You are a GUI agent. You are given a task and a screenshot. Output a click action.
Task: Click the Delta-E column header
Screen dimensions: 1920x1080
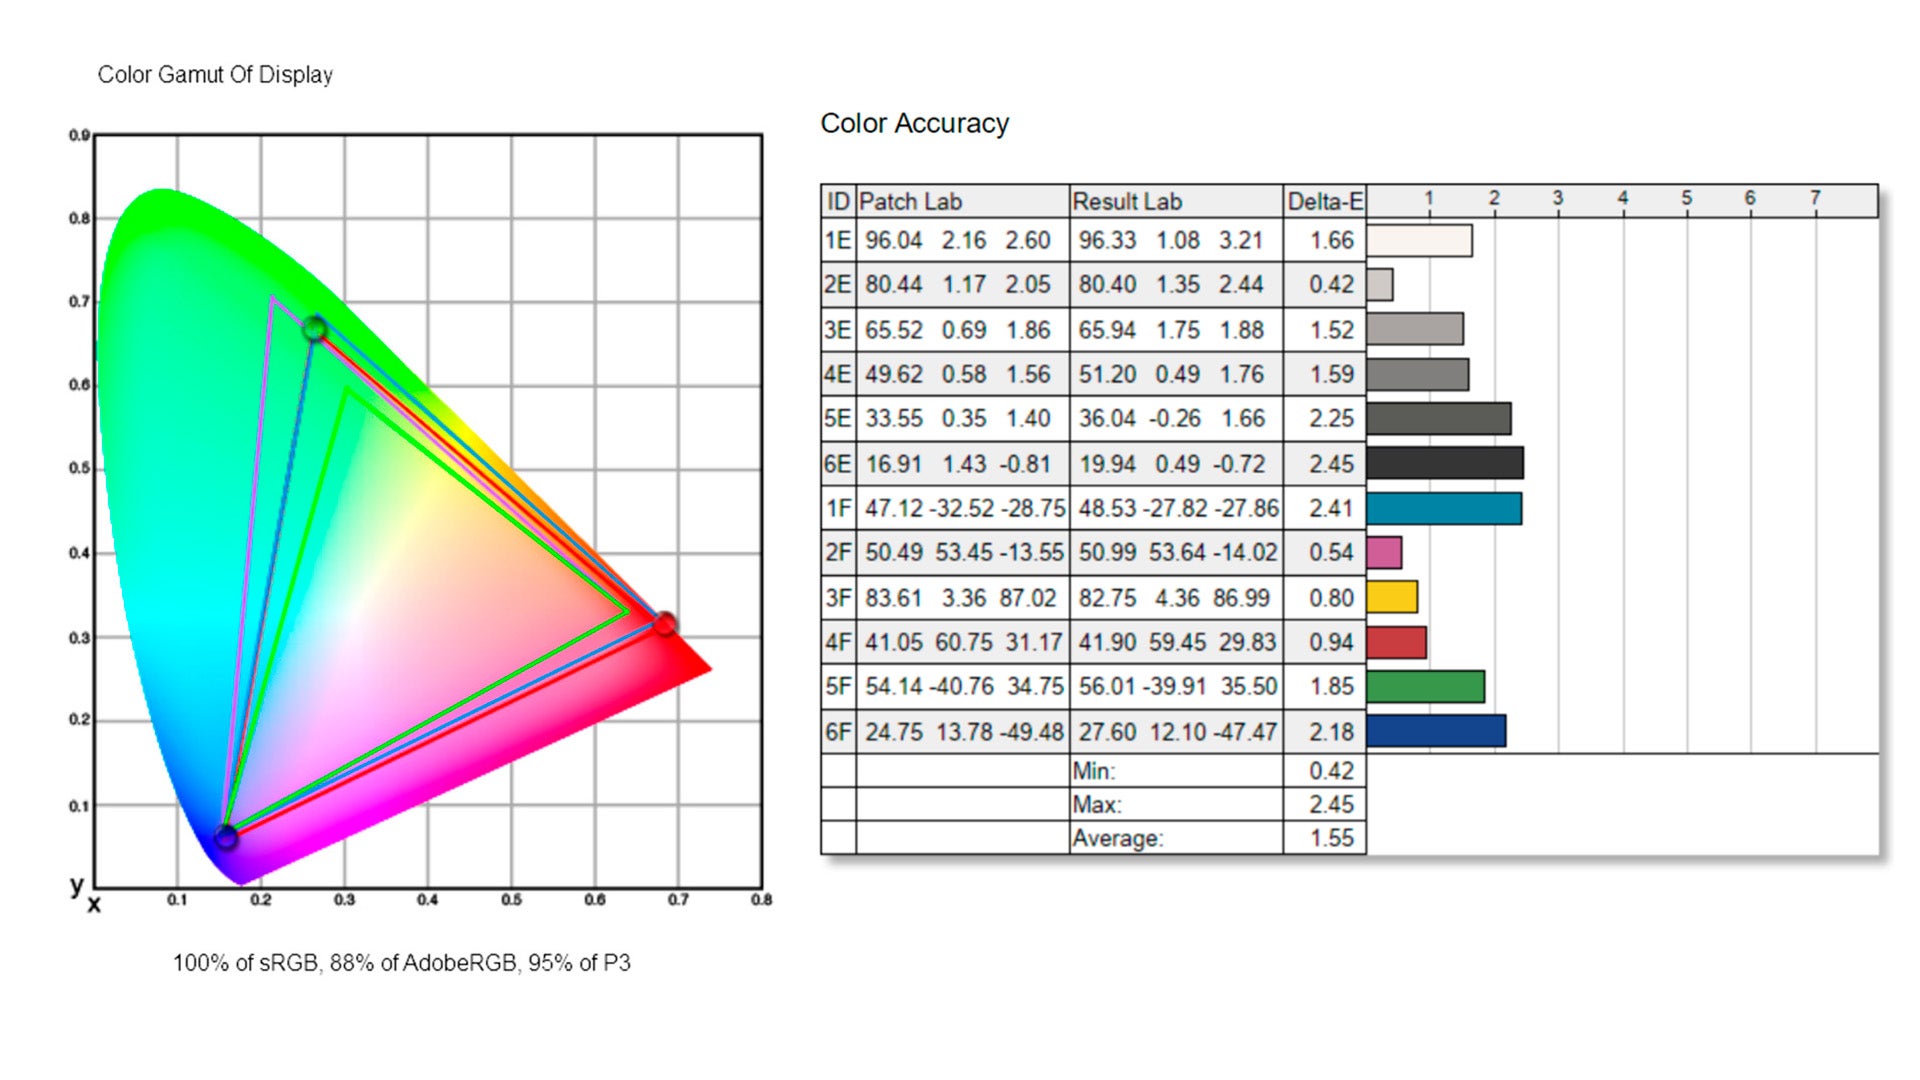(1324, 202)
